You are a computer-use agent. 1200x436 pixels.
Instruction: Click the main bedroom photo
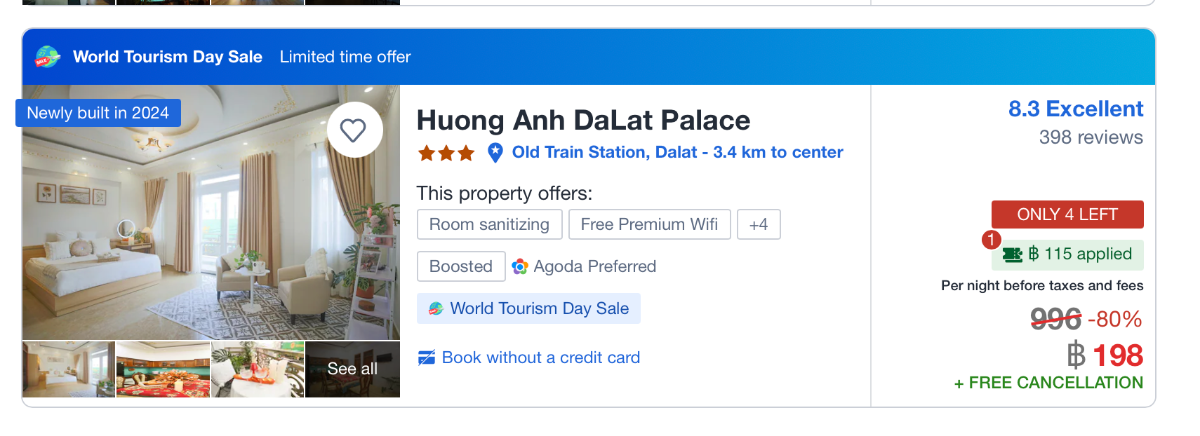210,230
